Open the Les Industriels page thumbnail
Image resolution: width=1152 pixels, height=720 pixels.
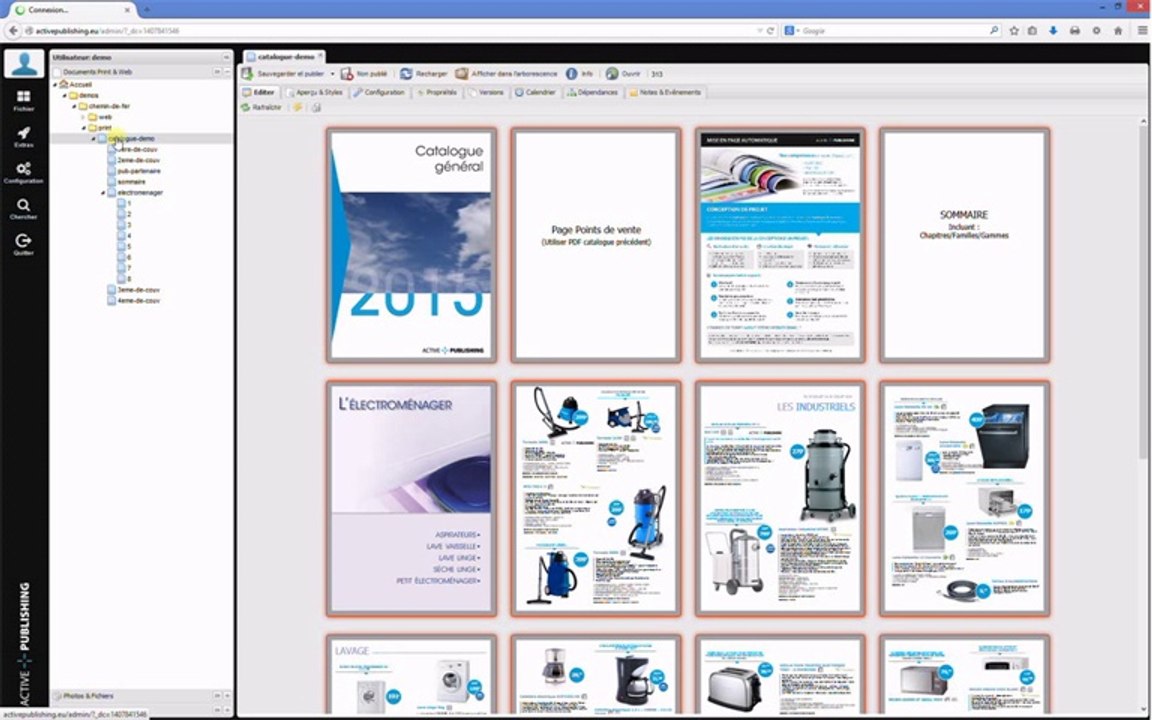pyautogui.click(x=780, y=498)
